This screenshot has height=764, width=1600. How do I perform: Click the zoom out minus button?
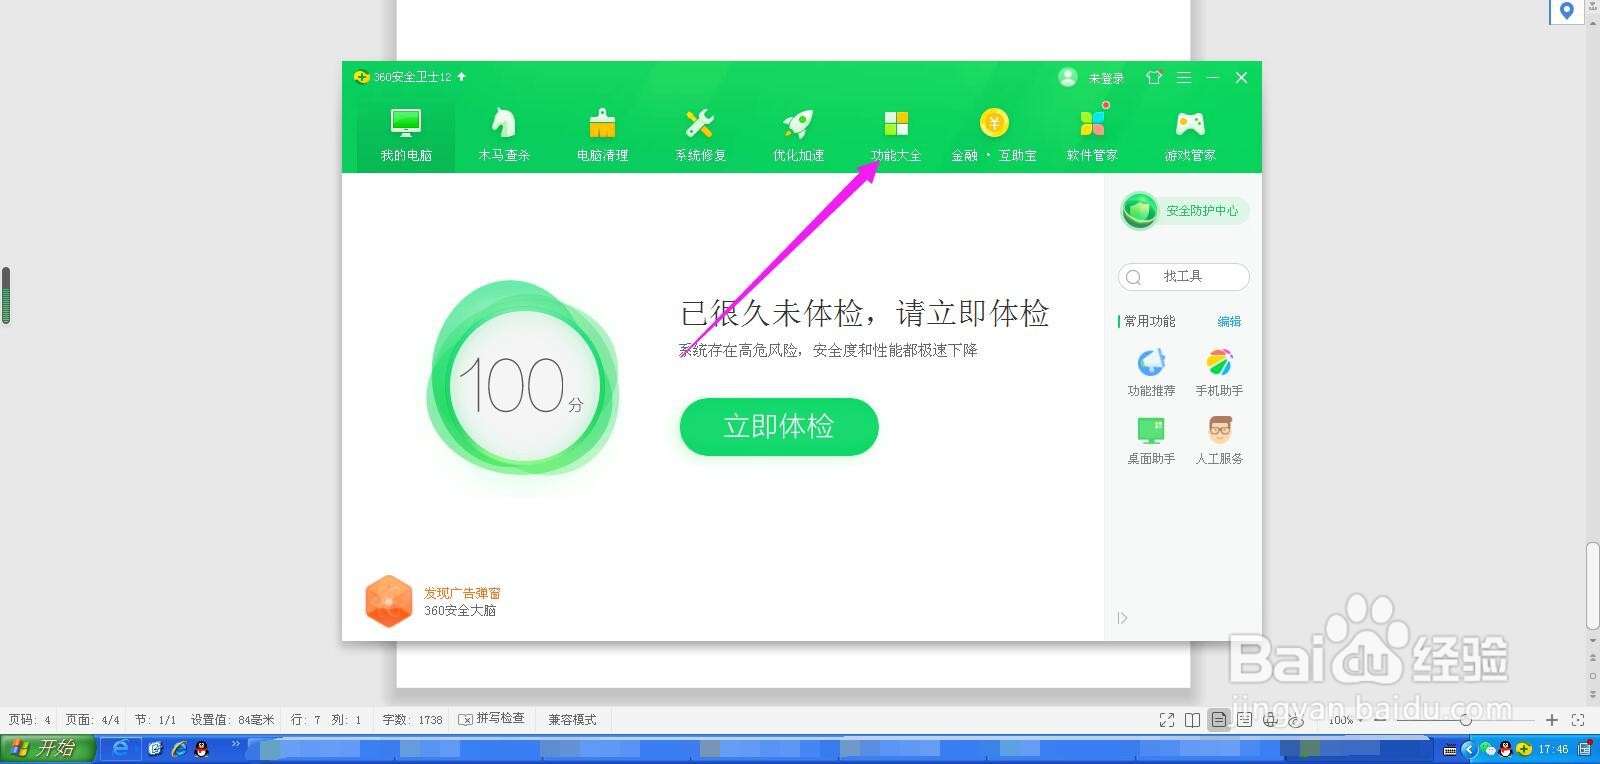coord(1380,720)
